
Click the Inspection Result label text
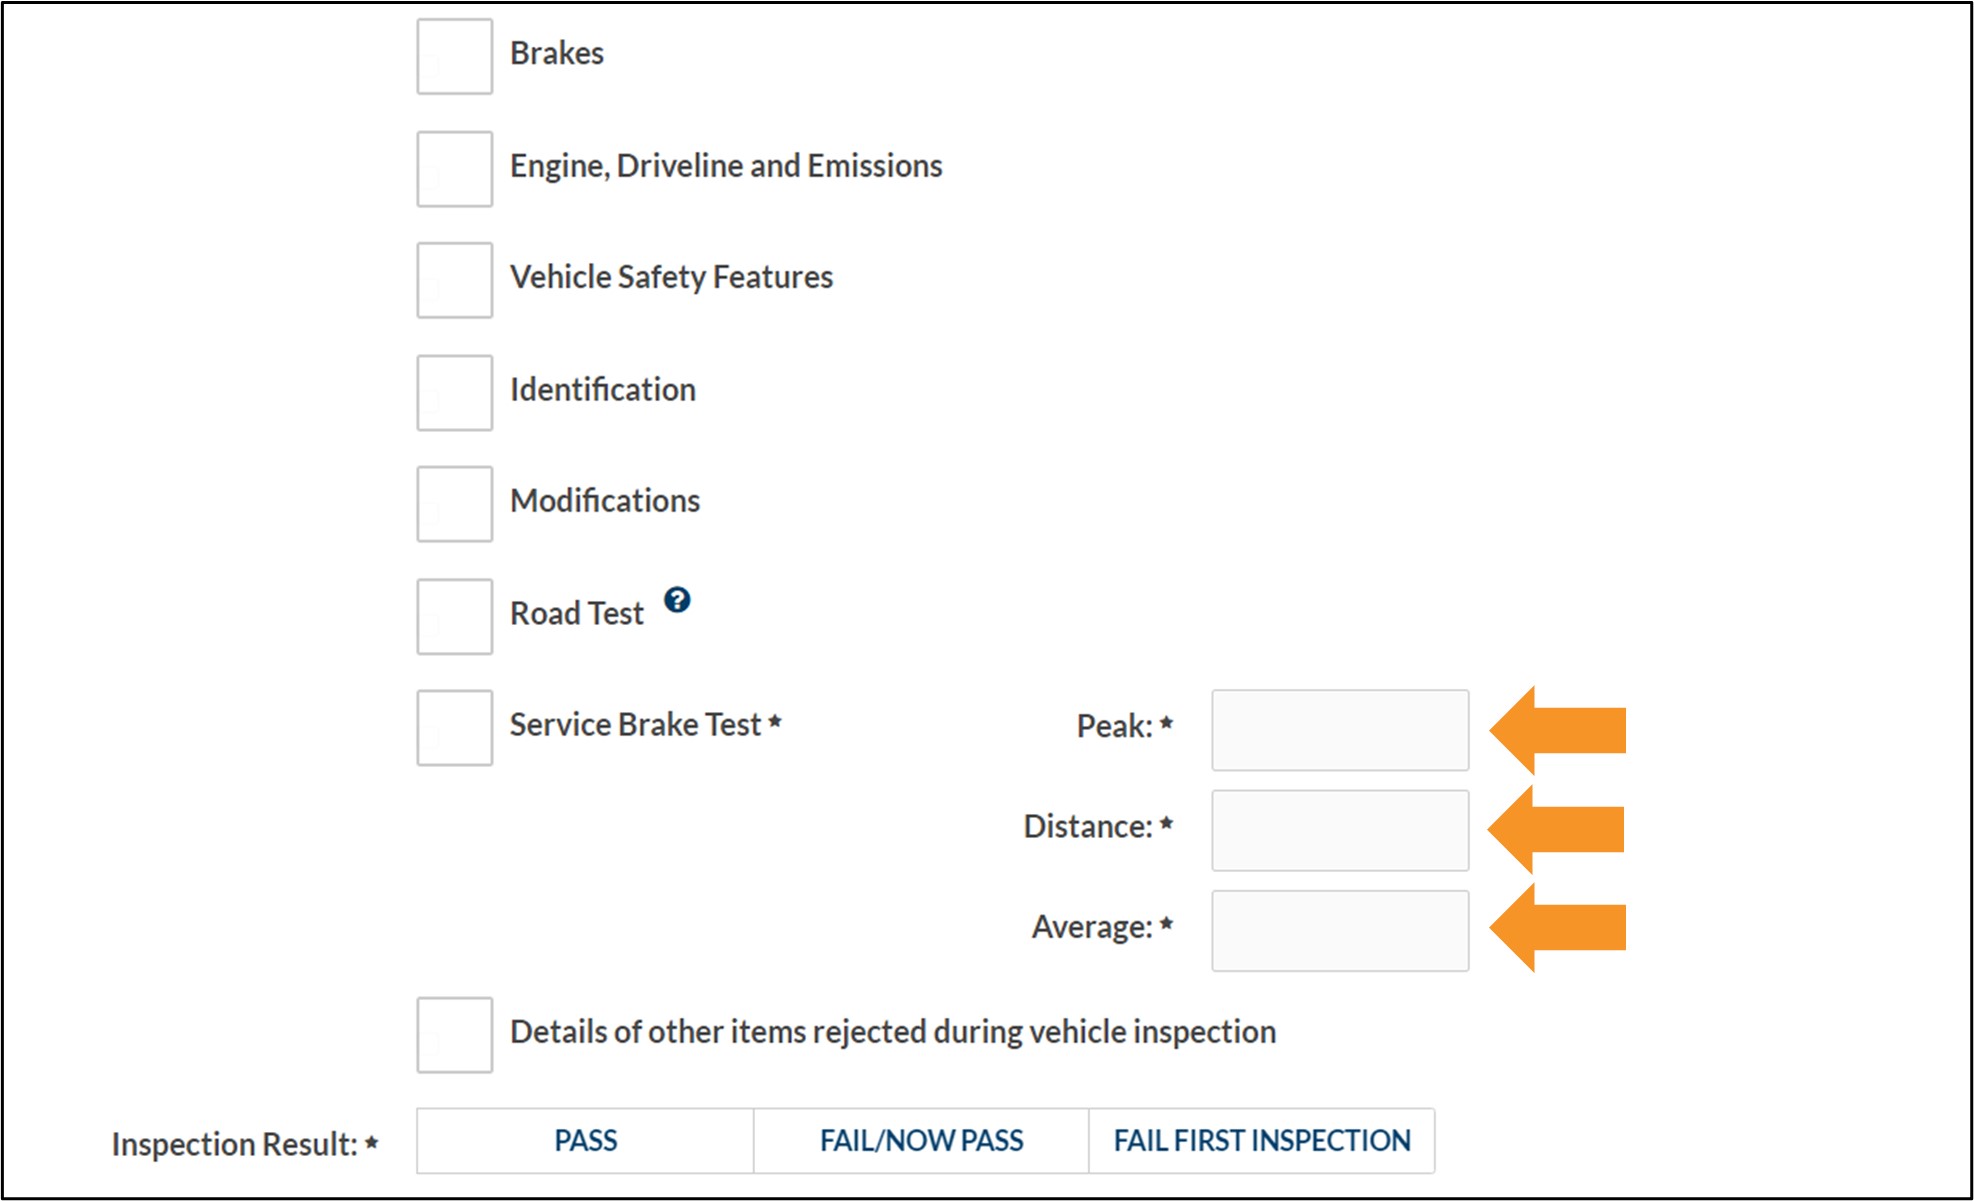(235, 1144)
